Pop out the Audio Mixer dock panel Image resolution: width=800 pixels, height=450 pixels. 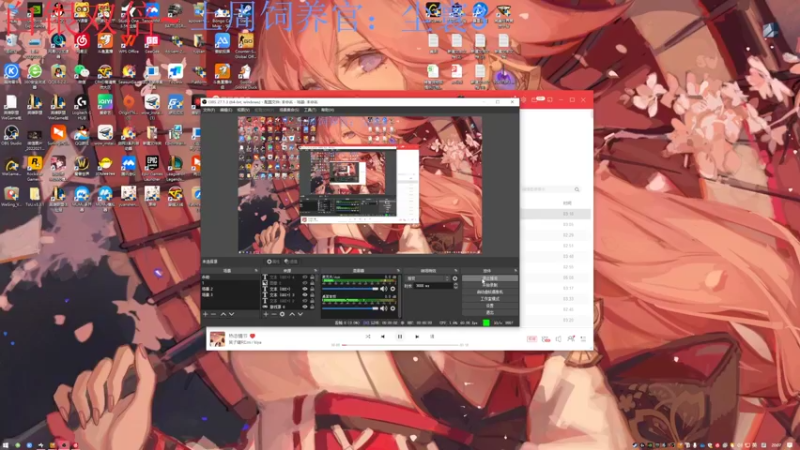tap(398, 270)
